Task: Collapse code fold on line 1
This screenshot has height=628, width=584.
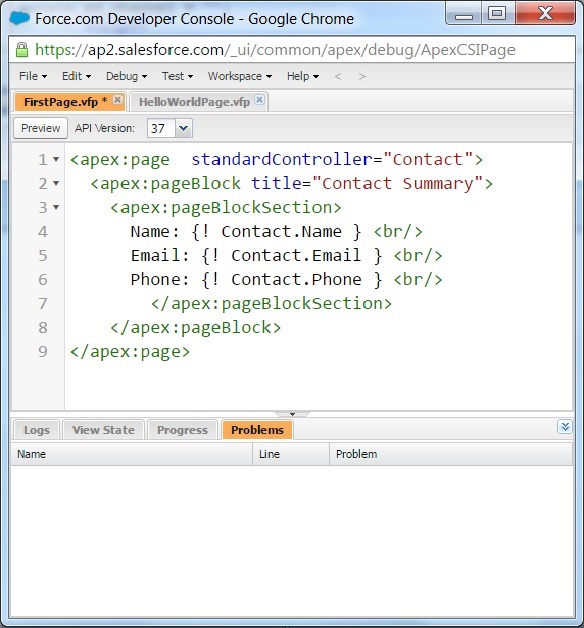Action: tap(56, 159)
